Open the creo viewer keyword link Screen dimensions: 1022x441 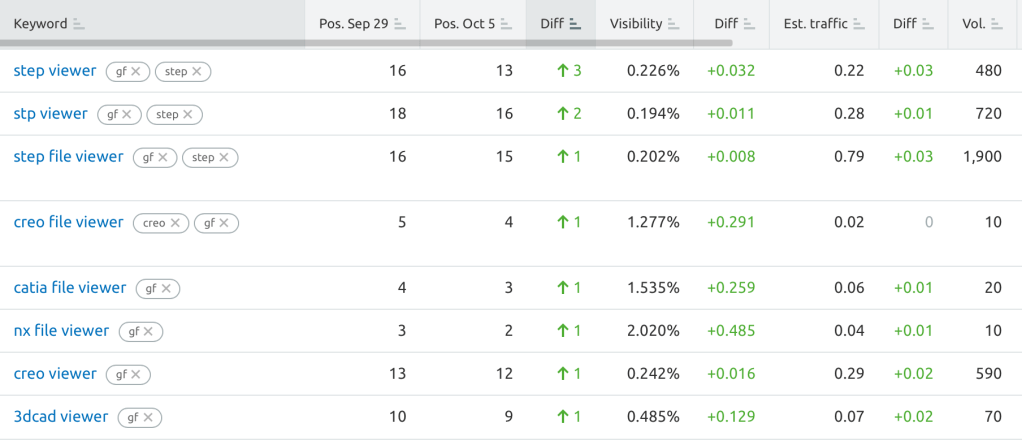click(x=55, y=374)
